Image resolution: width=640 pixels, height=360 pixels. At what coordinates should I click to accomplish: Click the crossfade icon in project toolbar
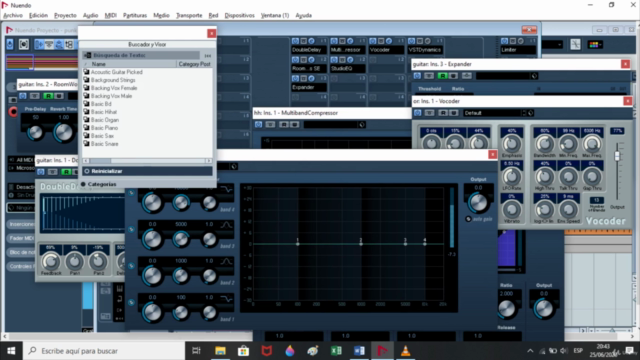575,44
